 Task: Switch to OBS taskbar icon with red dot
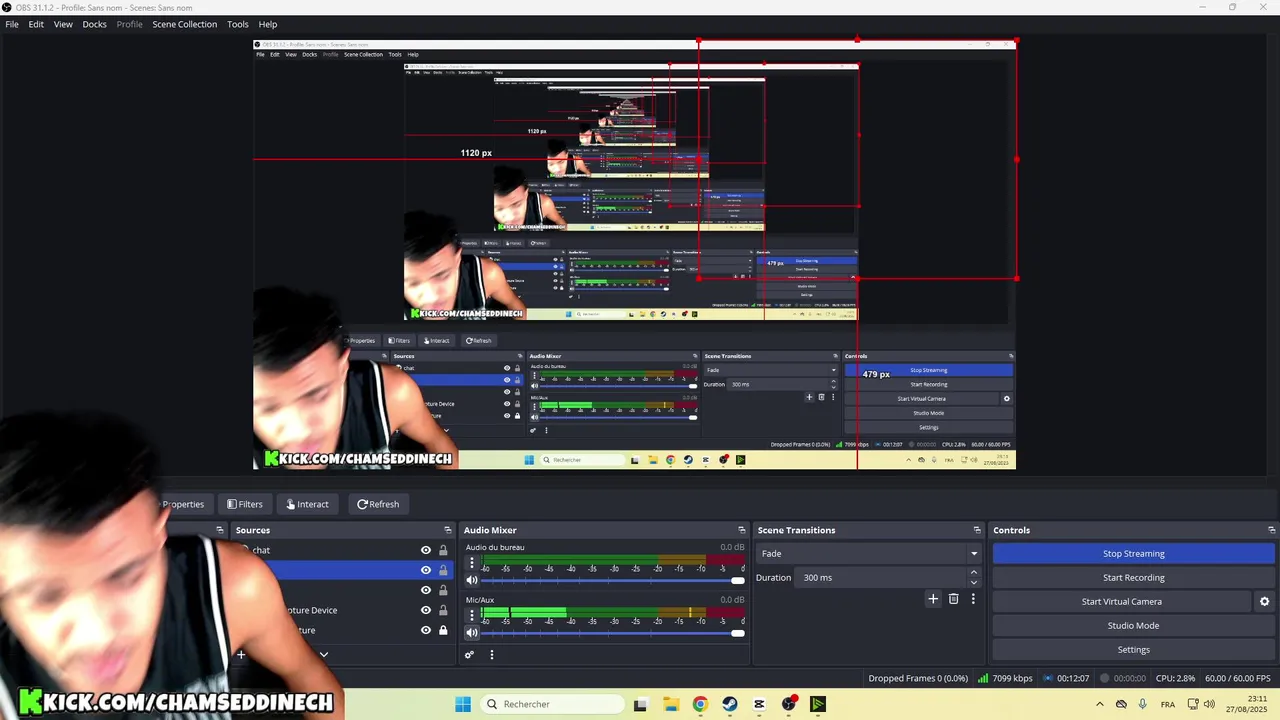(789, 704)
